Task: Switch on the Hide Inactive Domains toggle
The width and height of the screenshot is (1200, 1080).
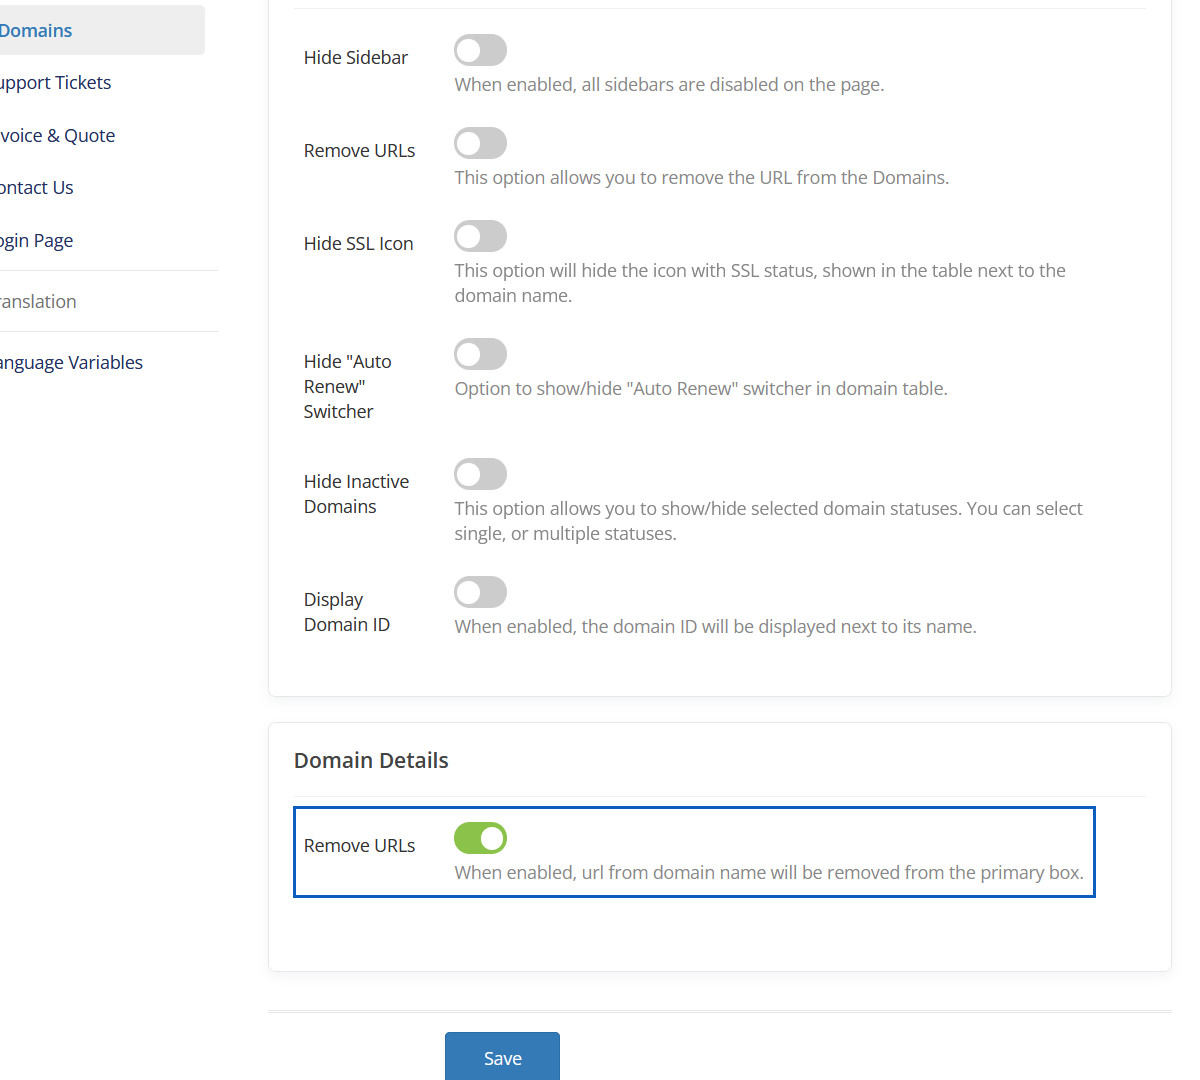Action: (x=480, y=474)
